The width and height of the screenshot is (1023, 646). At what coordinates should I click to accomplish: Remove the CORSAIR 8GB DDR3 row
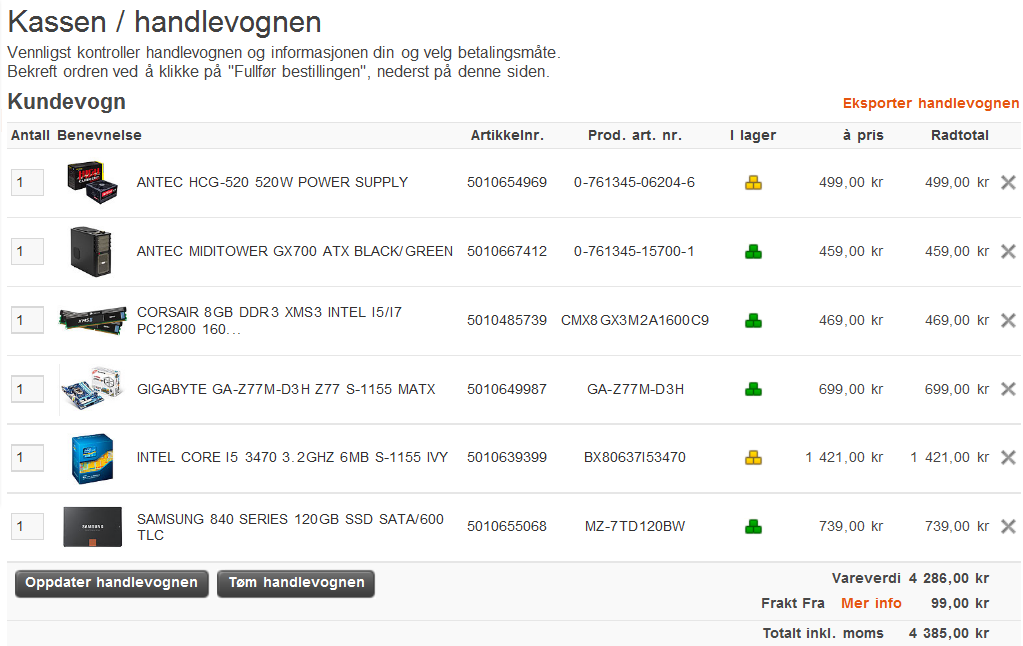(x=1008, y=320)
